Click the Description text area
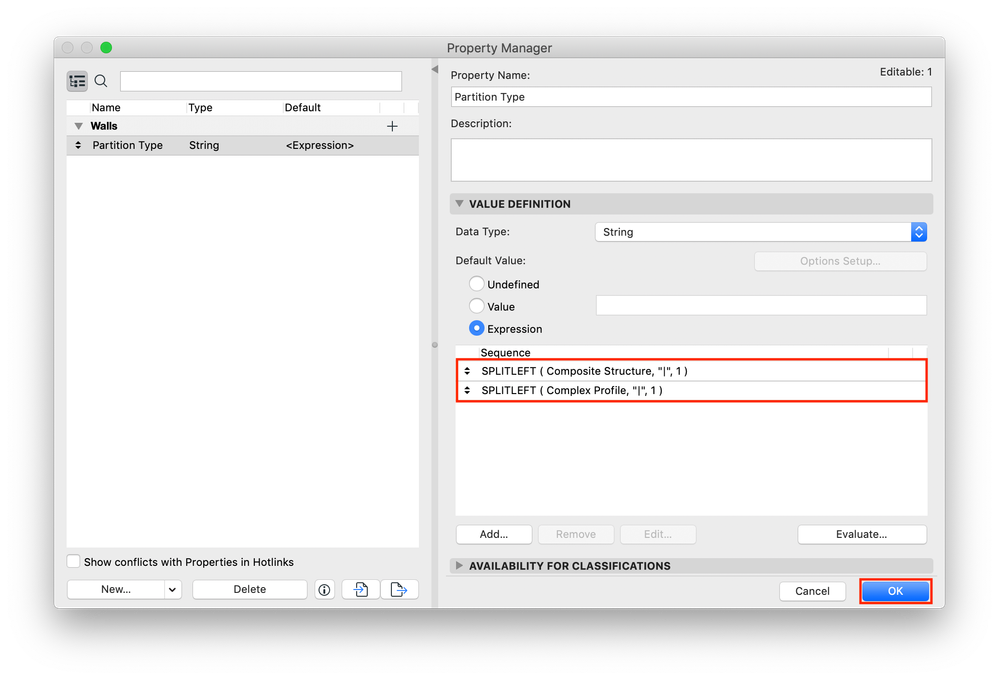 click(691, 160)
